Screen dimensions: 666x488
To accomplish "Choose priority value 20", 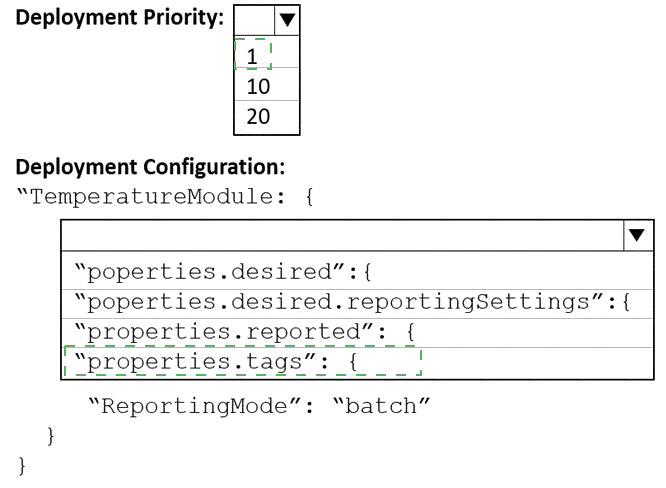I will point(267,116).
